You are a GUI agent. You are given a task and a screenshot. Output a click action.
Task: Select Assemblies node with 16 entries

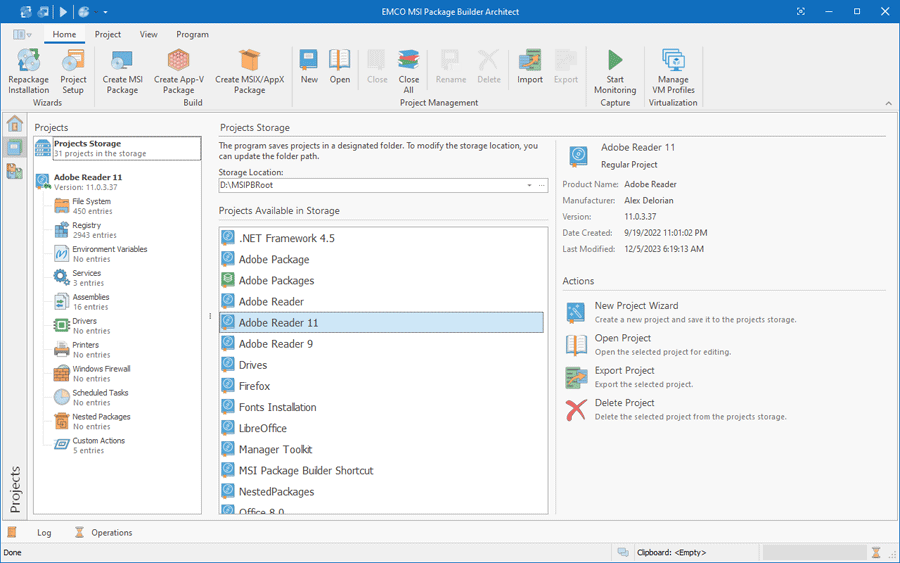point(82,302)
